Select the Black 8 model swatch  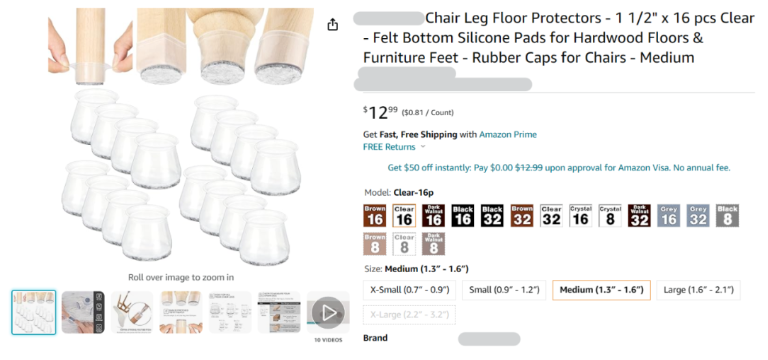coord(727,216)
